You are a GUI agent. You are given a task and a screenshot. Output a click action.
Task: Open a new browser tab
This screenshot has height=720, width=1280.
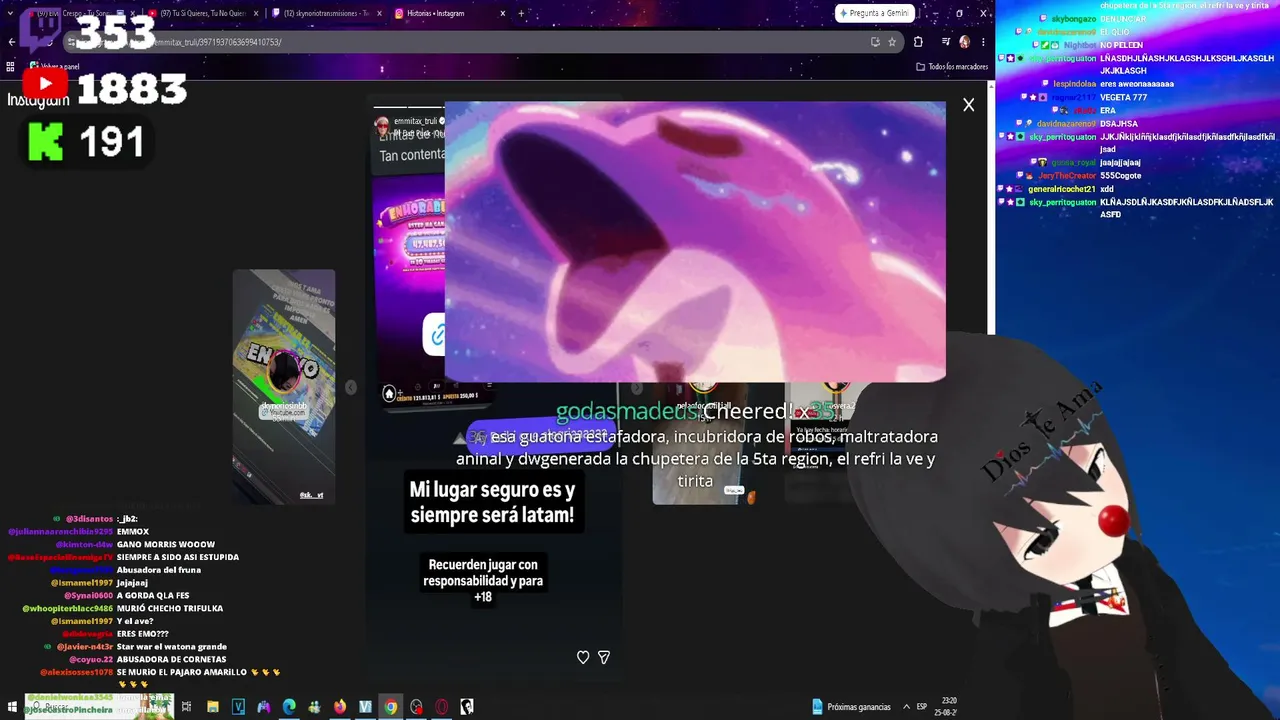pyautogui.click(x=521, y=13)
